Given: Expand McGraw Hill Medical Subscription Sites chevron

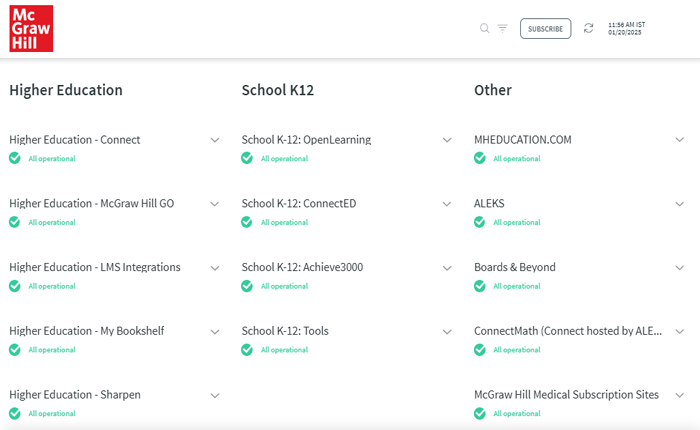Looking at the screenshot, I should (x=680, y=395).
